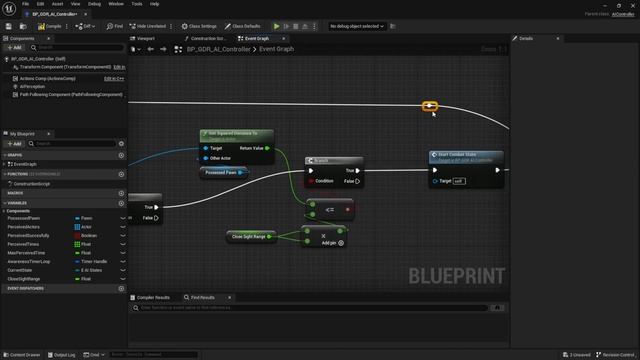Click the icon next to debug object dropdown

coord(393,26)
